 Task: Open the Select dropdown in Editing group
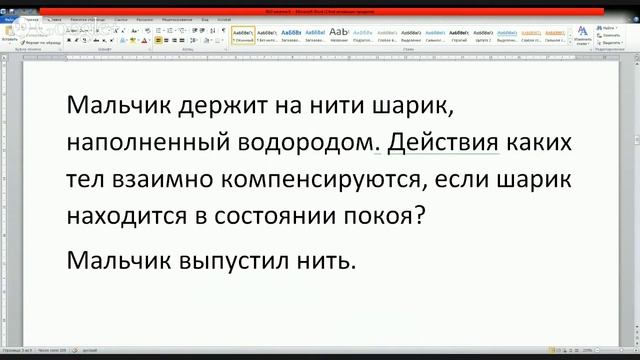point(609,42)
